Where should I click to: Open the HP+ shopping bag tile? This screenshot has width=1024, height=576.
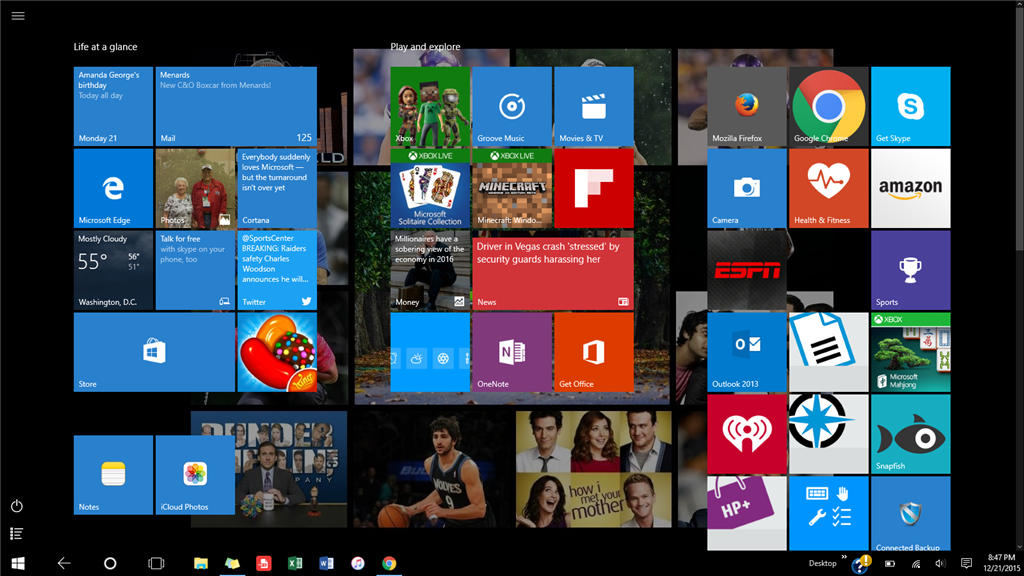pyautogui.click(x=746, y=513)
